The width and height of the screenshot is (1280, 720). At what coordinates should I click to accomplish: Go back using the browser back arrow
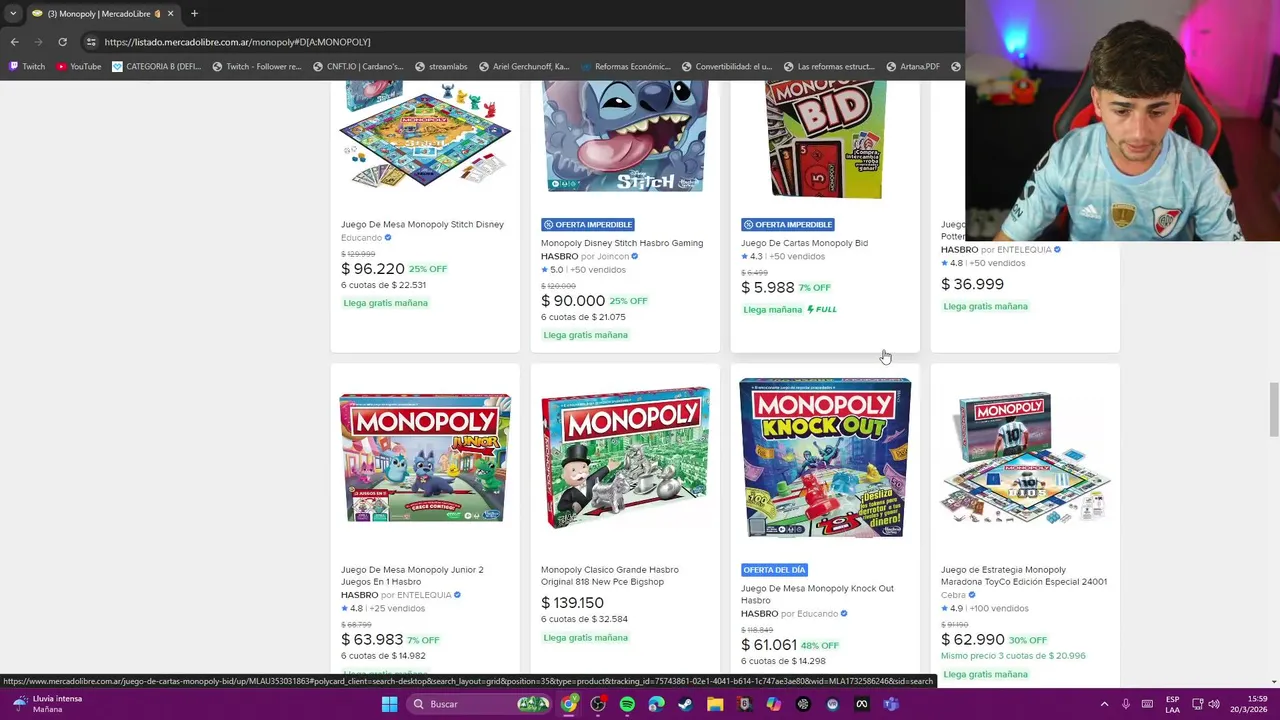click(x=14, y=42)
